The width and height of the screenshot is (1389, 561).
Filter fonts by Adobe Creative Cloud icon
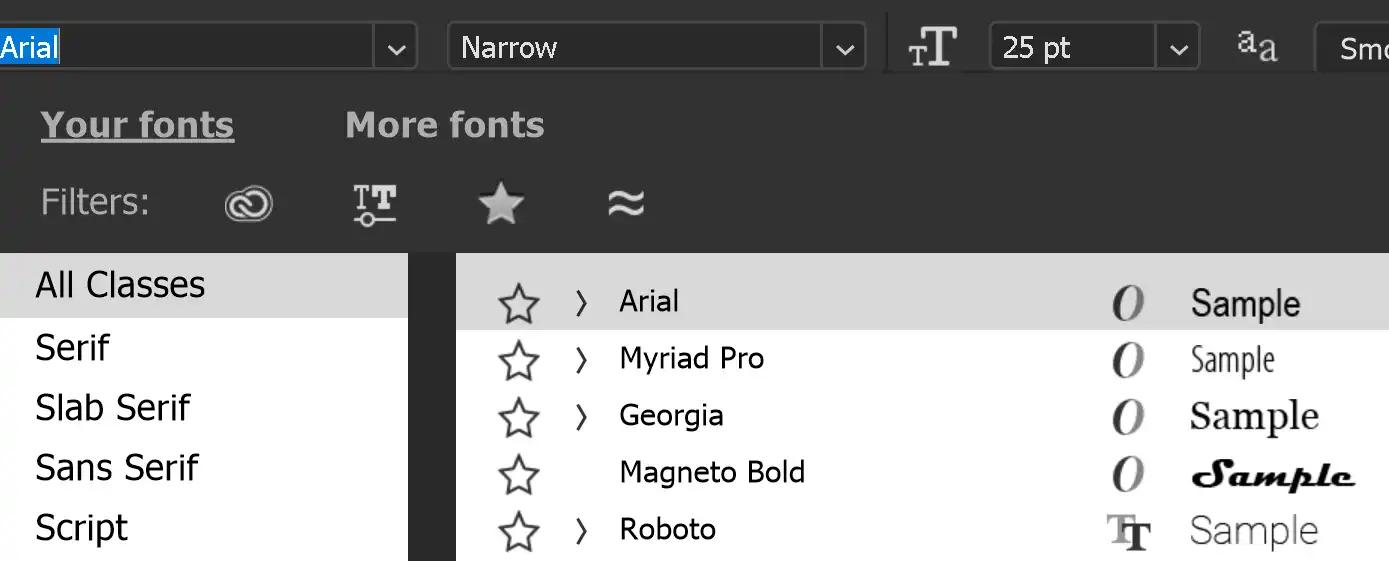coord(248,204)
